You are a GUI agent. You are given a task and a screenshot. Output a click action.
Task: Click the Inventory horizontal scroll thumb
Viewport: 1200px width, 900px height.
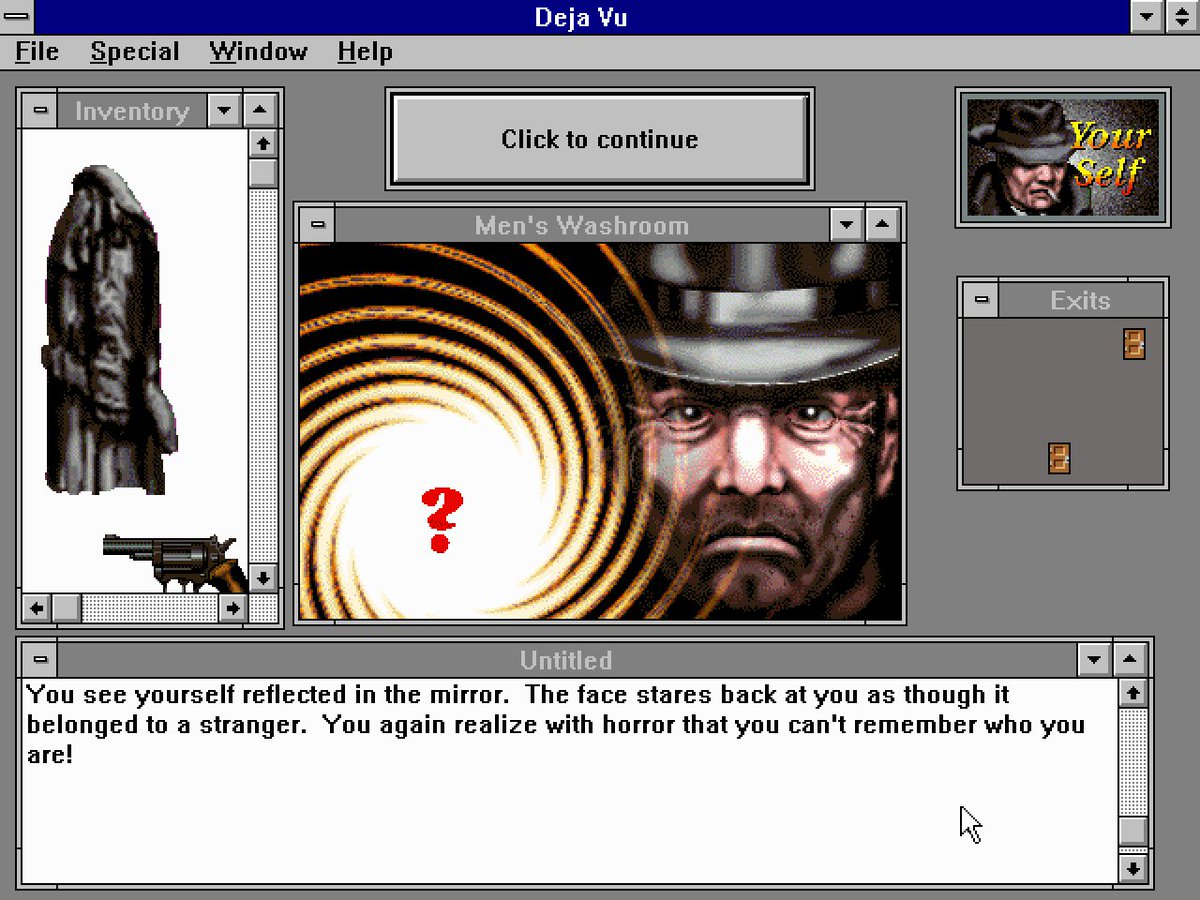coord(66,607)
